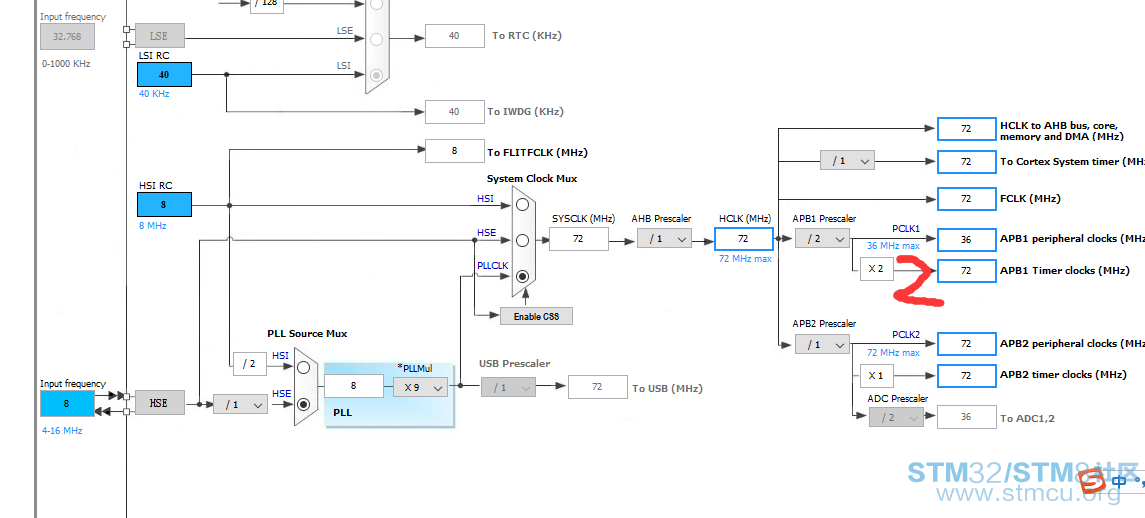Select HSI in the System Clock Mux

522,205
